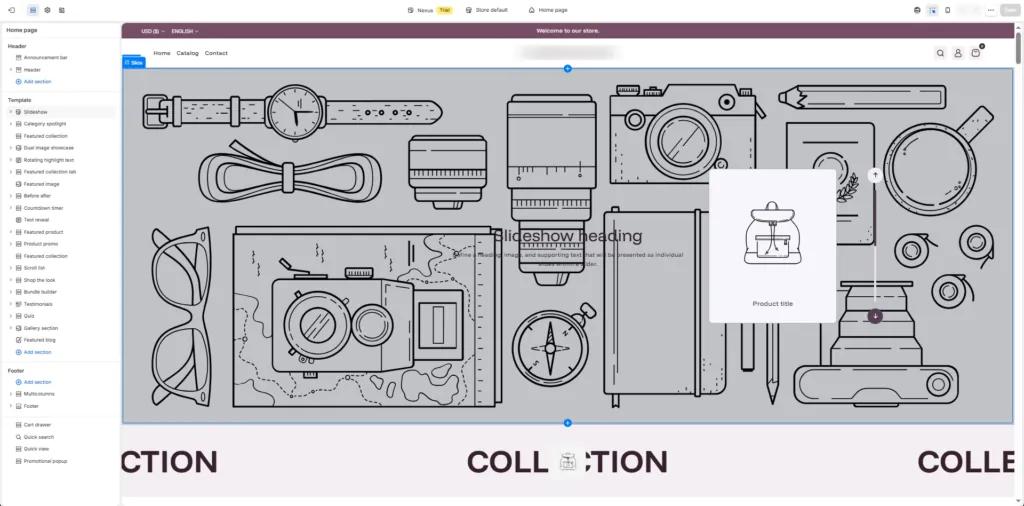Click the Quick search magnifier icon

[19, 437]
